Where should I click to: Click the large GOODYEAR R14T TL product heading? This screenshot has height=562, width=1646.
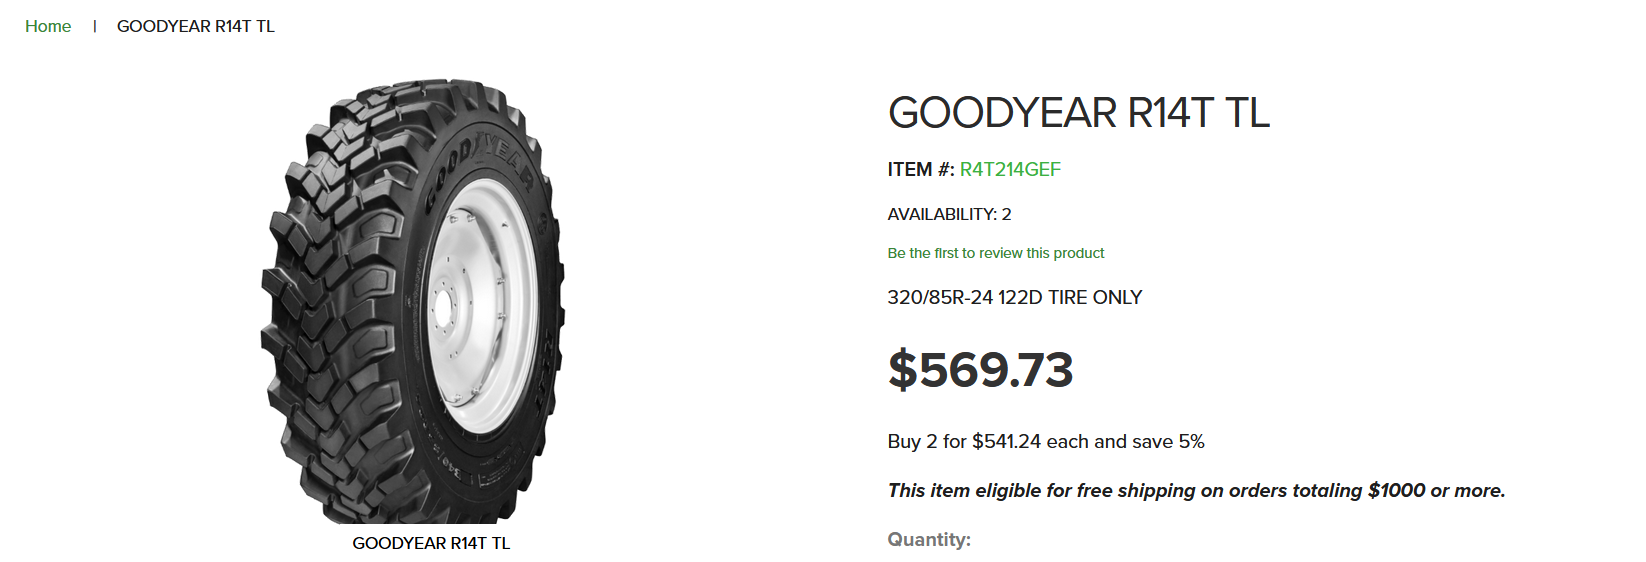[1079, 112]
